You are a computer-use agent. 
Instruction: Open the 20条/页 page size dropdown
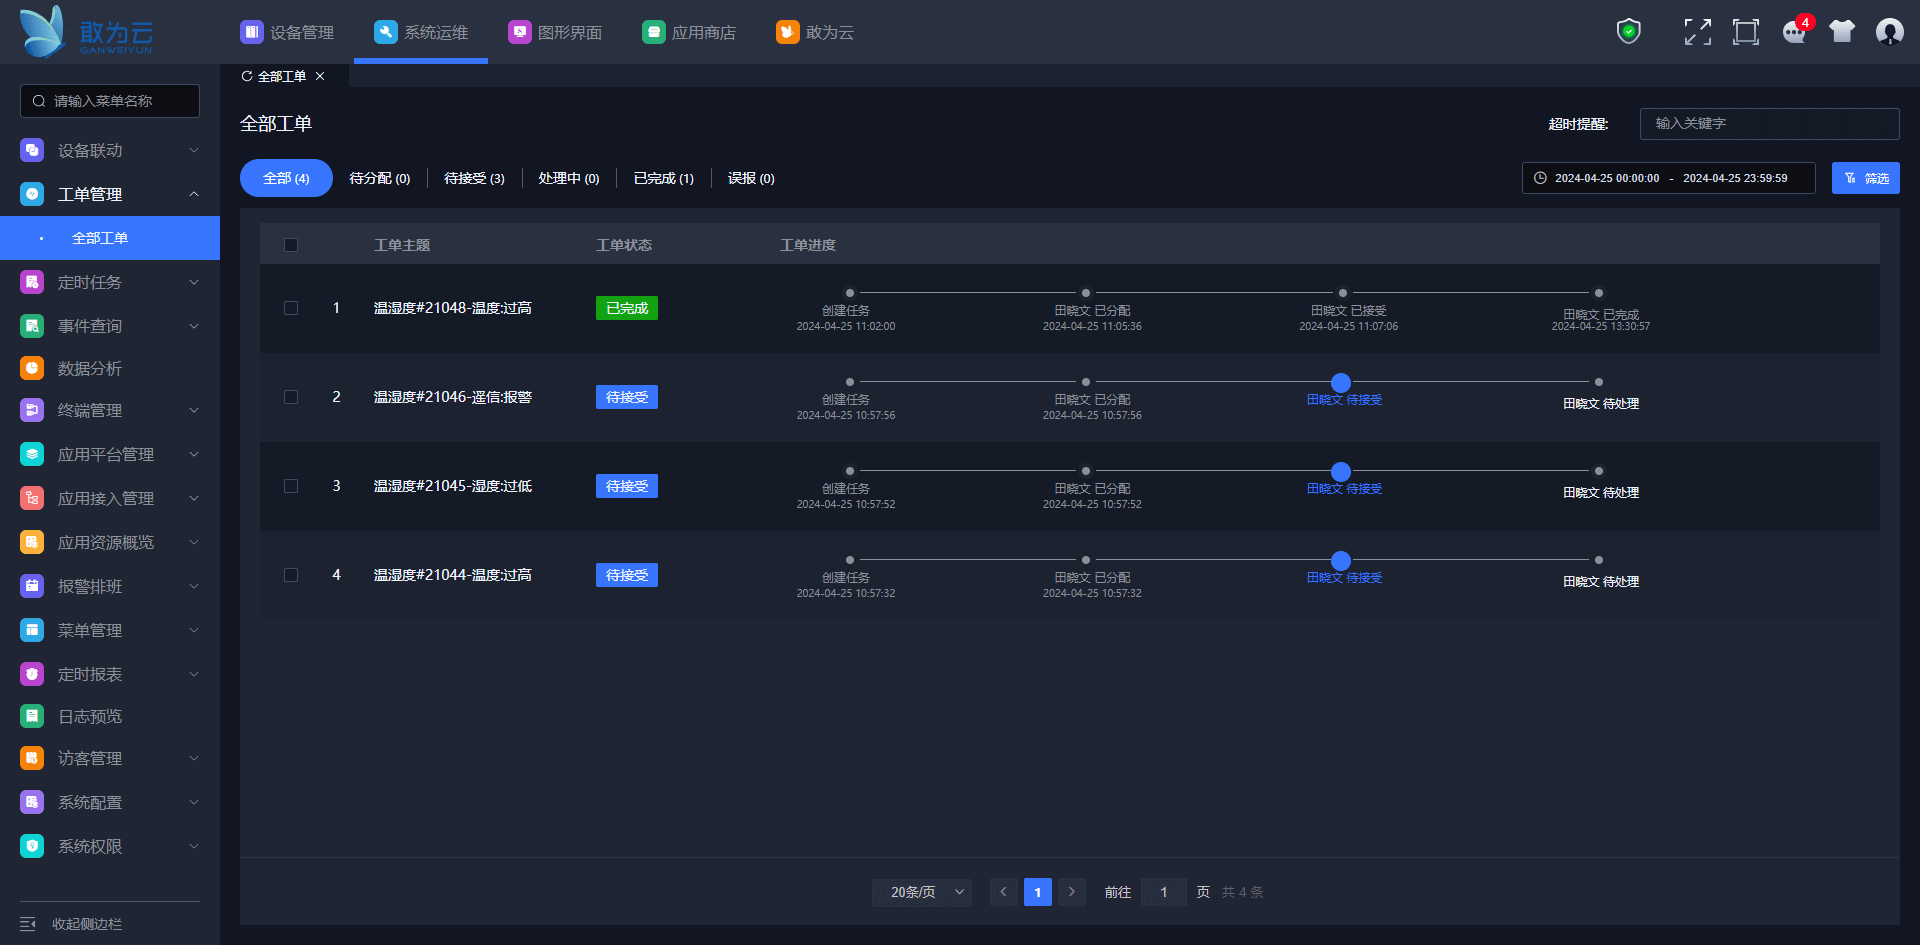921,892
